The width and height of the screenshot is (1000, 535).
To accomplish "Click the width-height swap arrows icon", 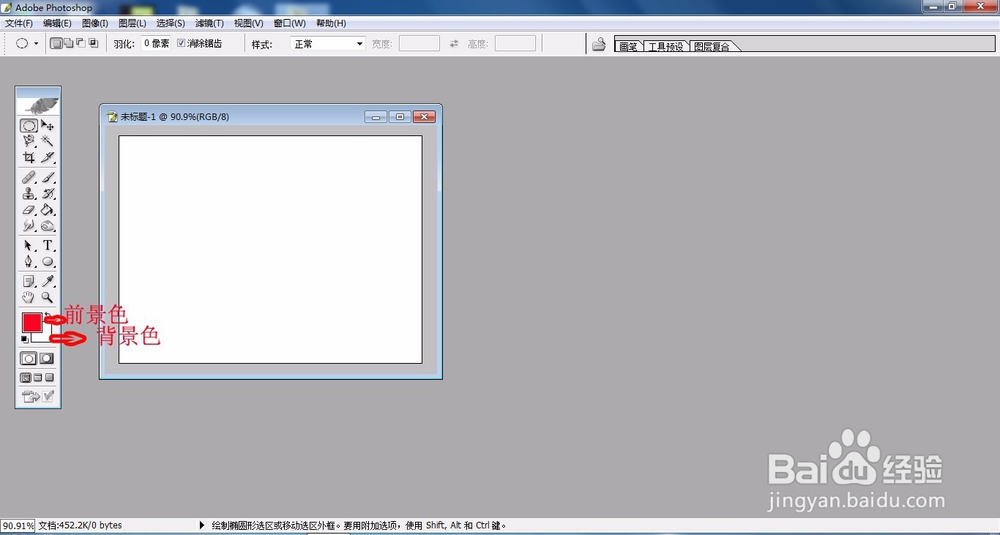I will coord(454,44).
